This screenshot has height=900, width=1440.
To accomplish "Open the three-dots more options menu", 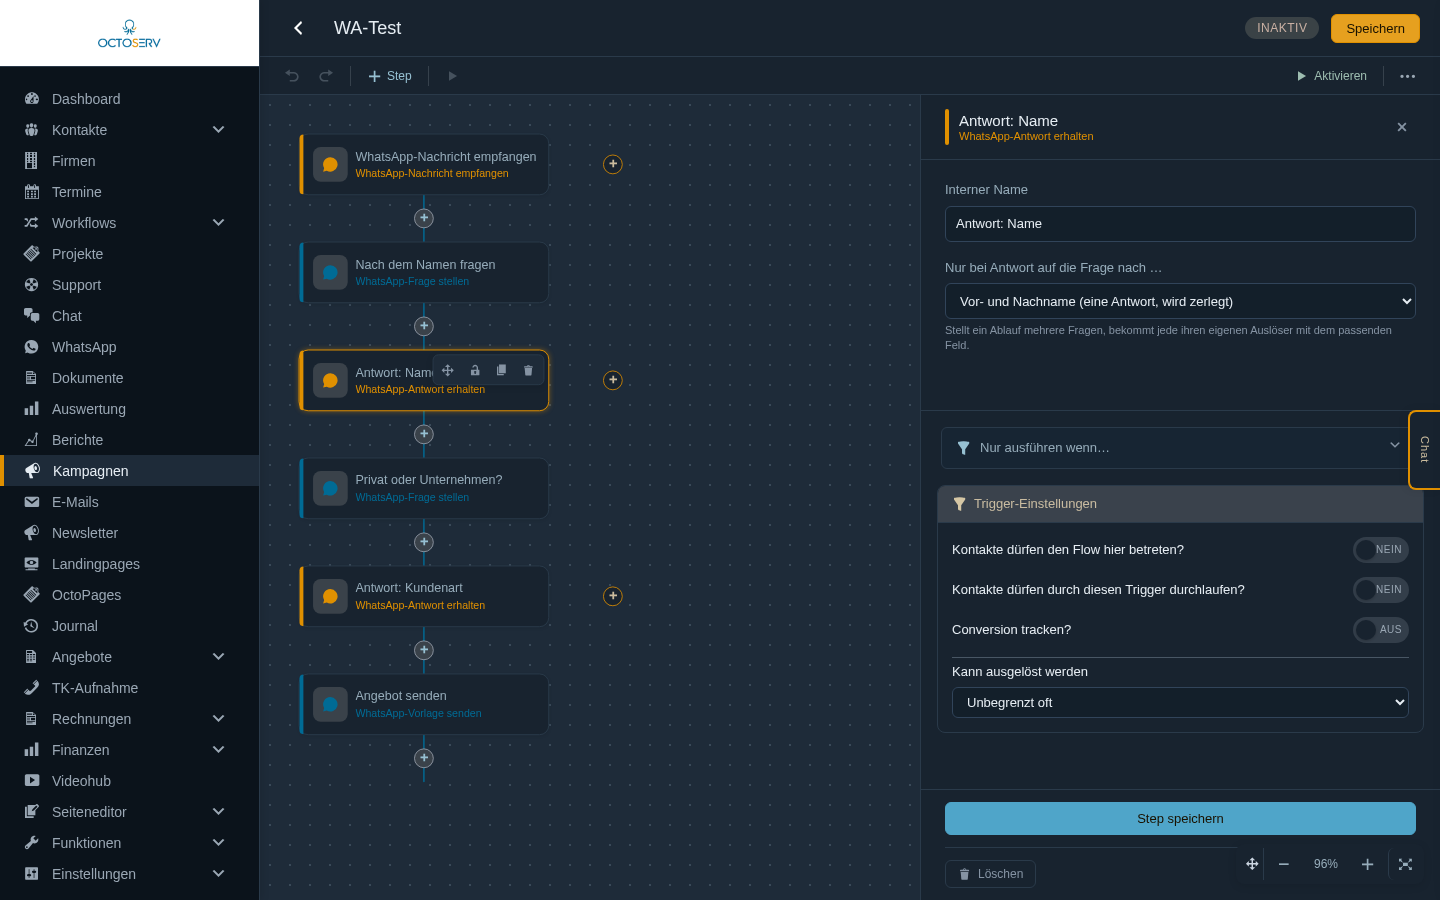I will (1408, 76).
